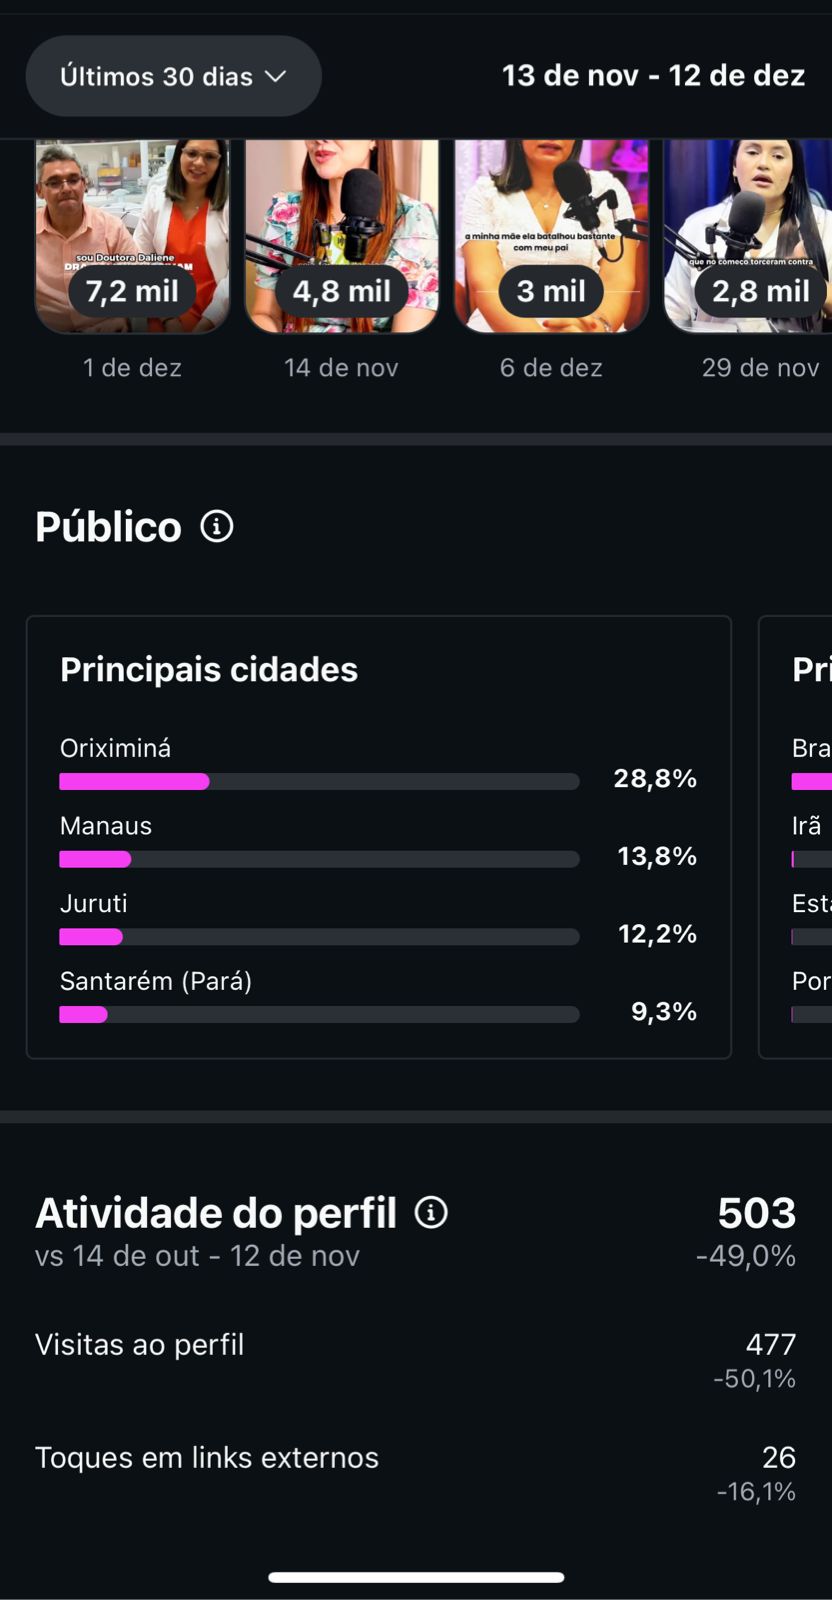Open the 2,8 mil video from 29 de nov
Screen dimensions: 832x1600
click(x=750, y=236)
